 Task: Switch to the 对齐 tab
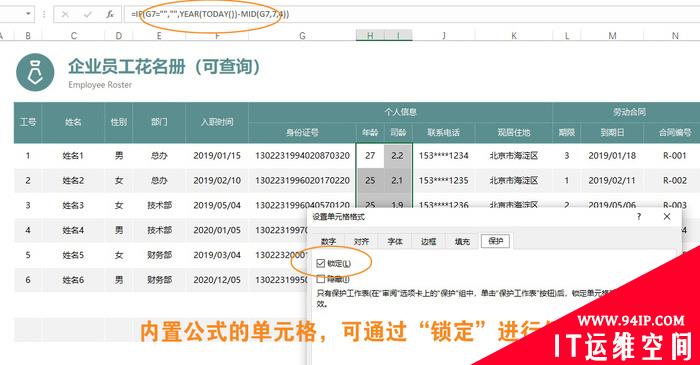point(361,241)
